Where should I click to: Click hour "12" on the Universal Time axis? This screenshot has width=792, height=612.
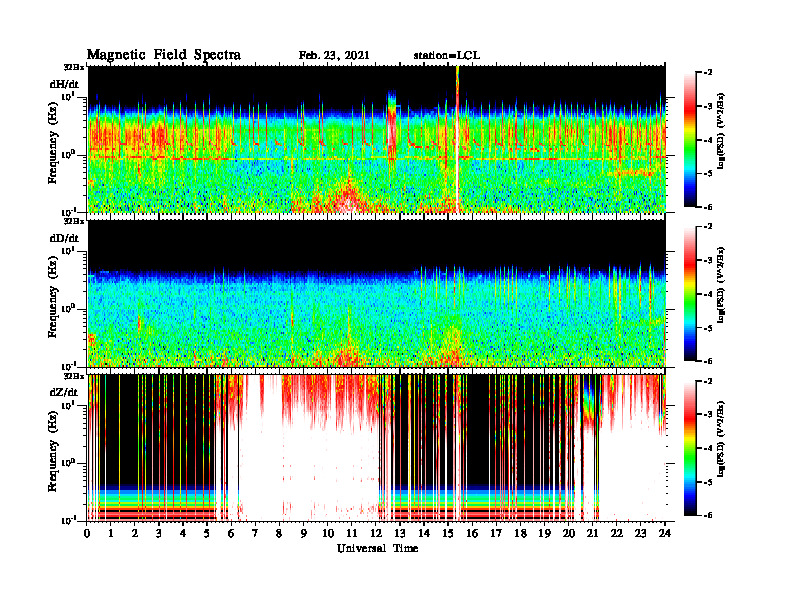click(x=376, y=534)
